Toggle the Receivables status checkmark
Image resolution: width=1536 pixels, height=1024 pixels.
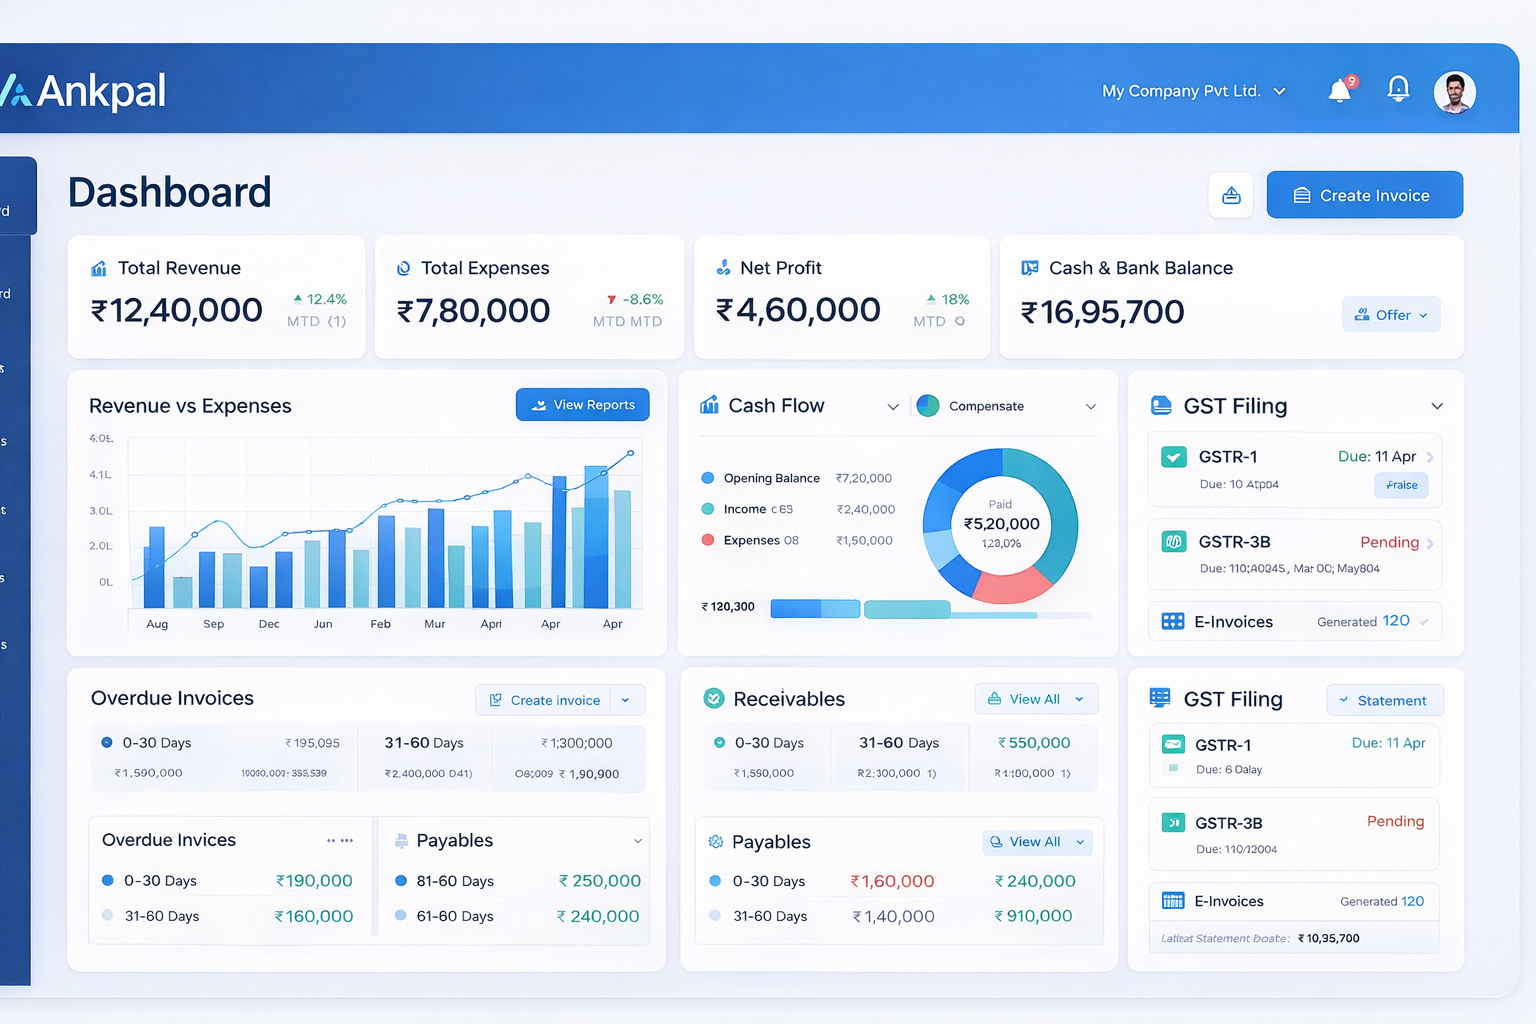click(714, 698)
